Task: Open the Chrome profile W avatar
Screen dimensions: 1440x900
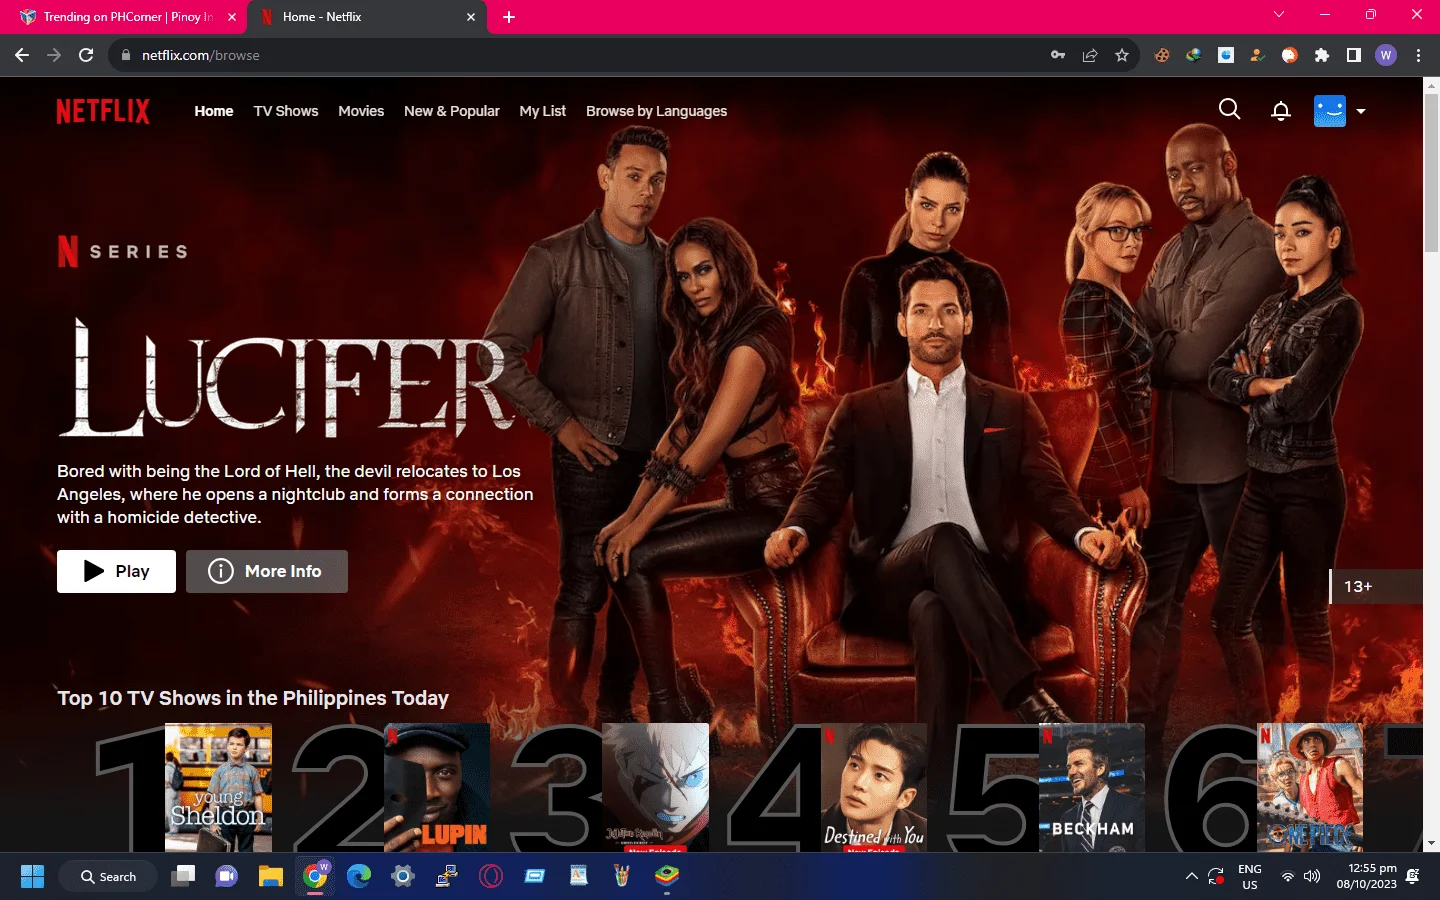Action: [1386, 55]
